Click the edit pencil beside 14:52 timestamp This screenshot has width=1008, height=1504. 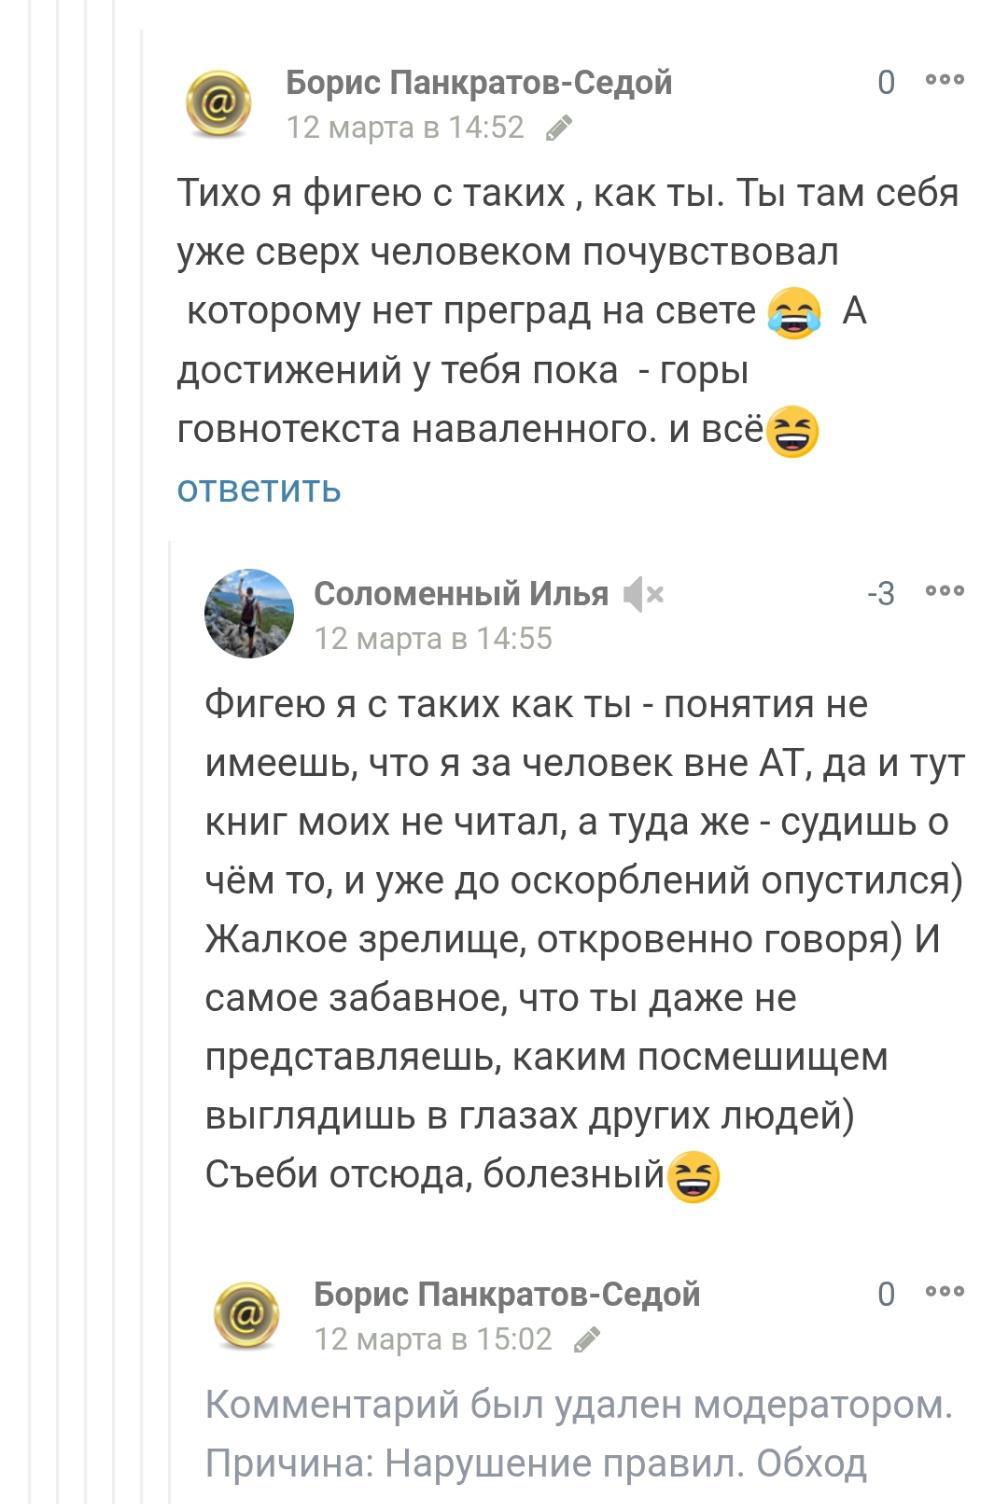pos(560,128)
